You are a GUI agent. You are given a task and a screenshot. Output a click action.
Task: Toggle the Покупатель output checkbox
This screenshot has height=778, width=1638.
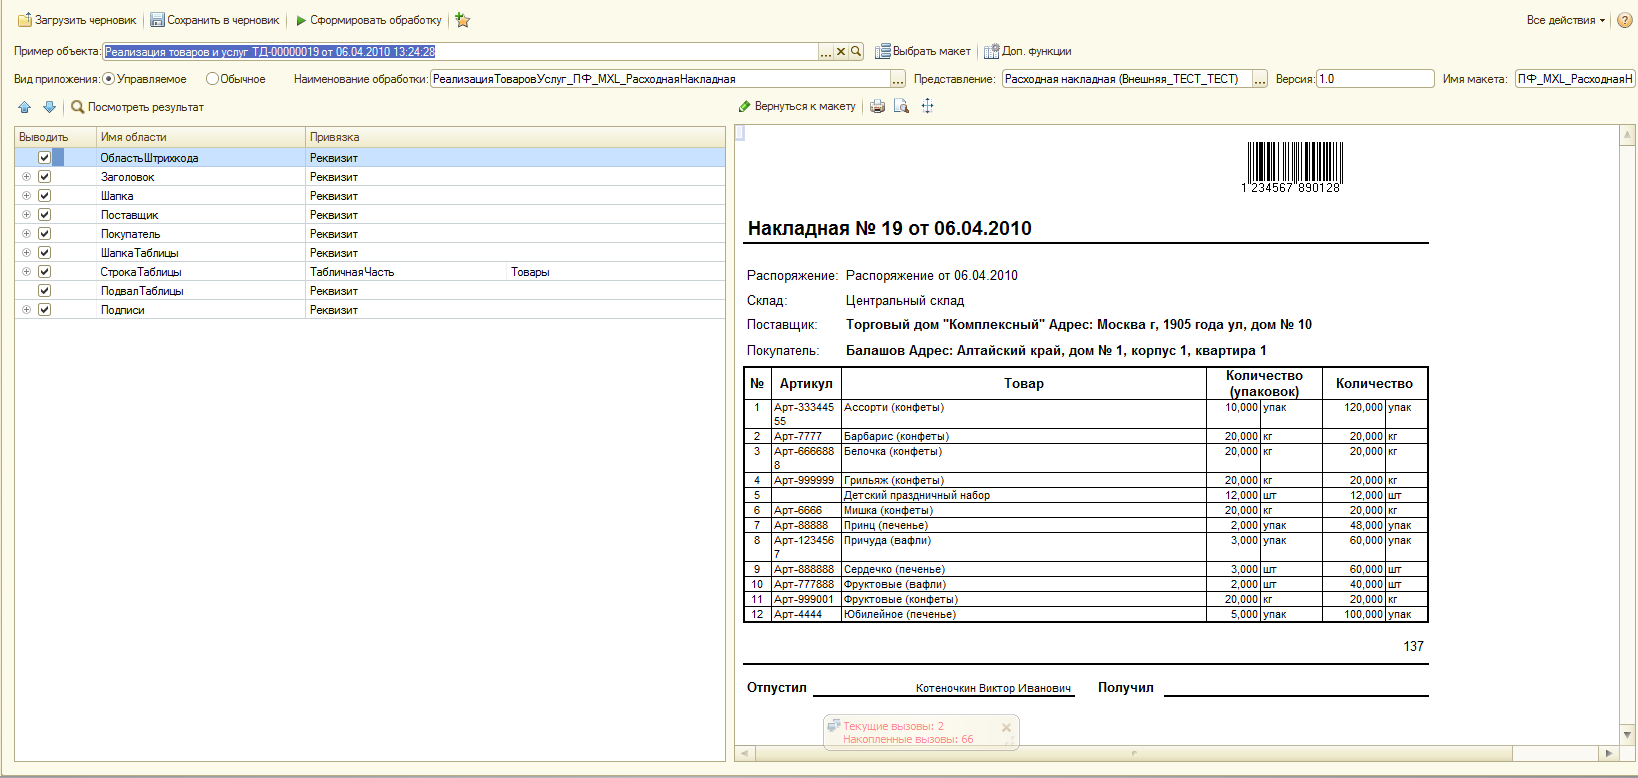point(44,234)
